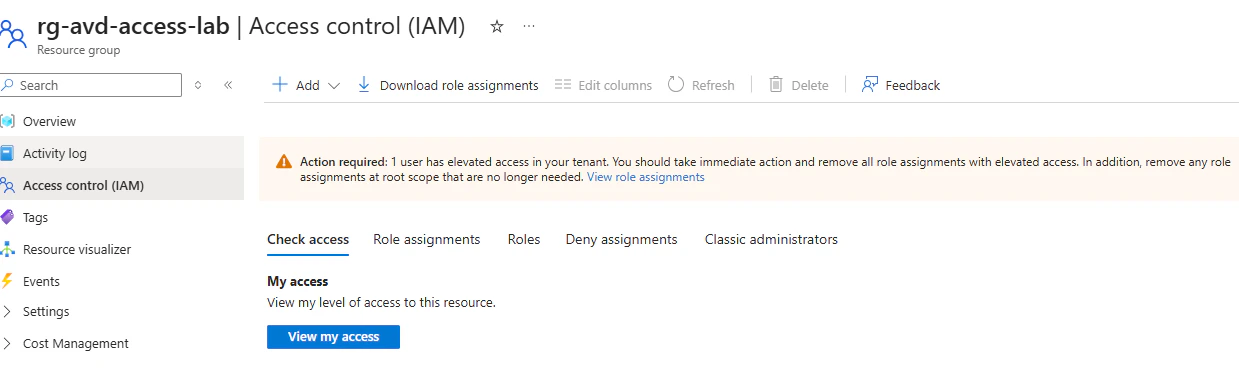Viewport: 1239px width, 369px height.
Task: Toggle expand/collapse all sidebar sections
Action: point(198,85)
